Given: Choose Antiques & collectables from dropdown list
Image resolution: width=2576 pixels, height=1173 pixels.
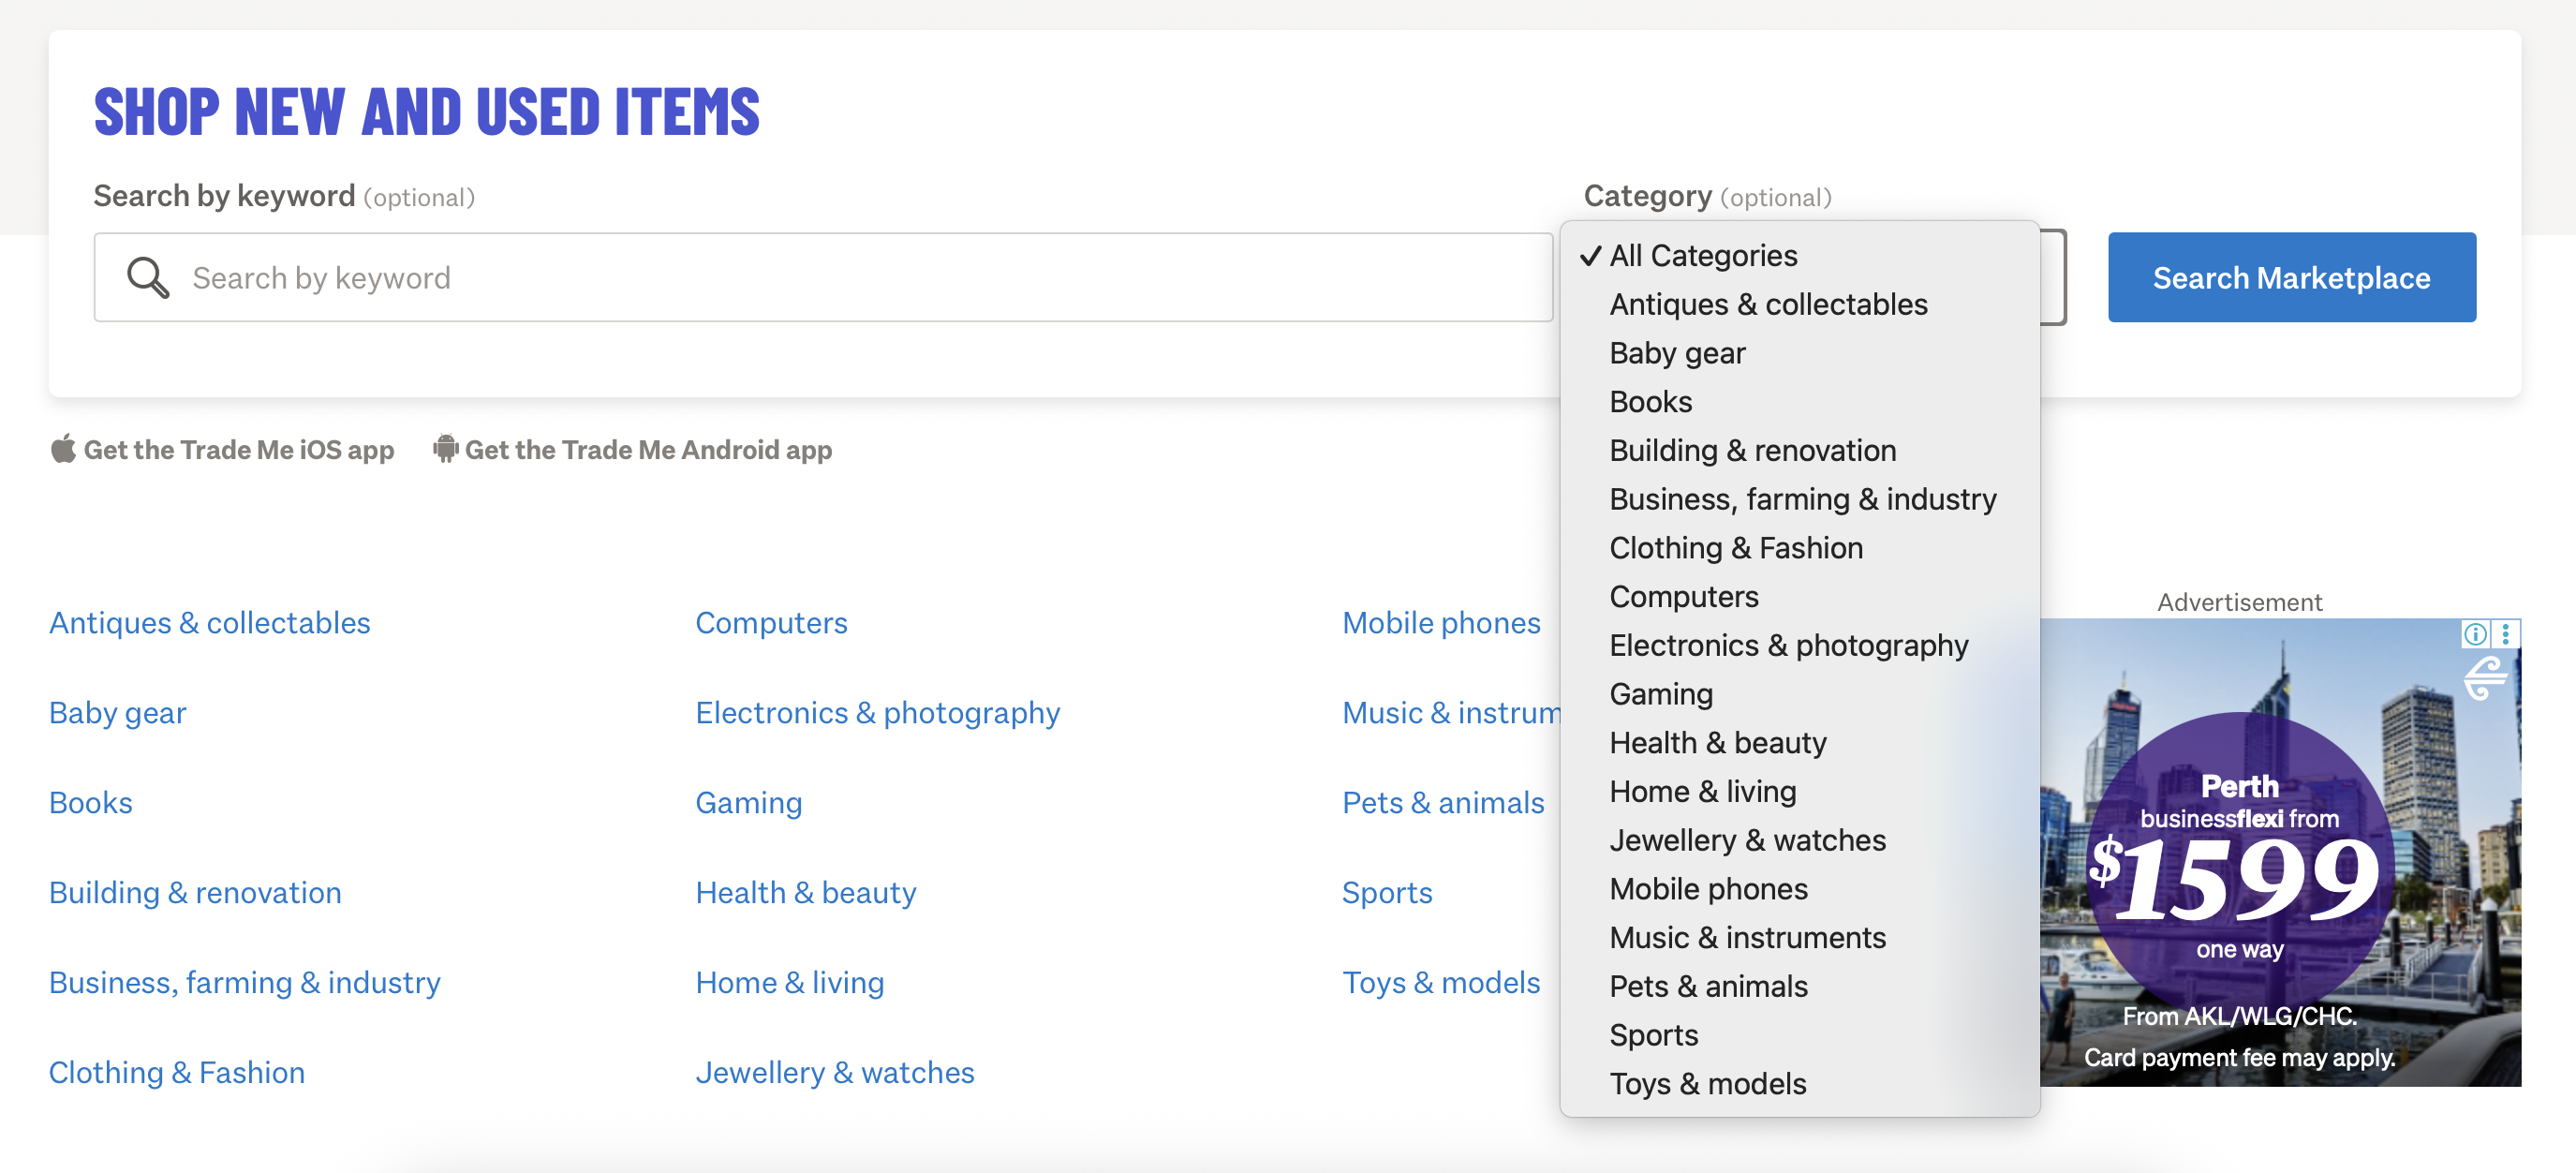Looking at the screenshot, I should (x=1767, y=304).
